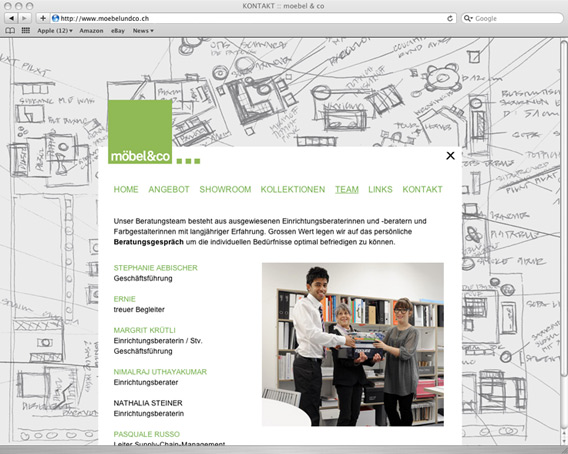Viewport: 568px width, 454px height.
Task: Select the SHOWROOM navigation item
Action: [x=225, y=189]
